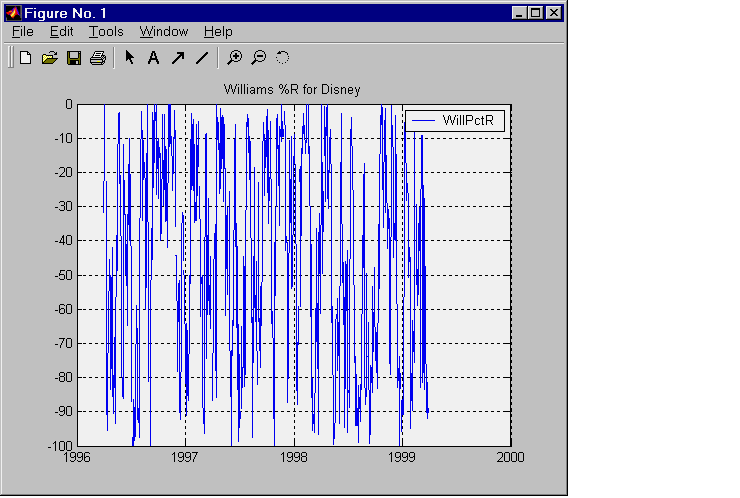Activate the Zoom Out magnifier tool
This screenshot has width=740, height=498.
(258, 58)
